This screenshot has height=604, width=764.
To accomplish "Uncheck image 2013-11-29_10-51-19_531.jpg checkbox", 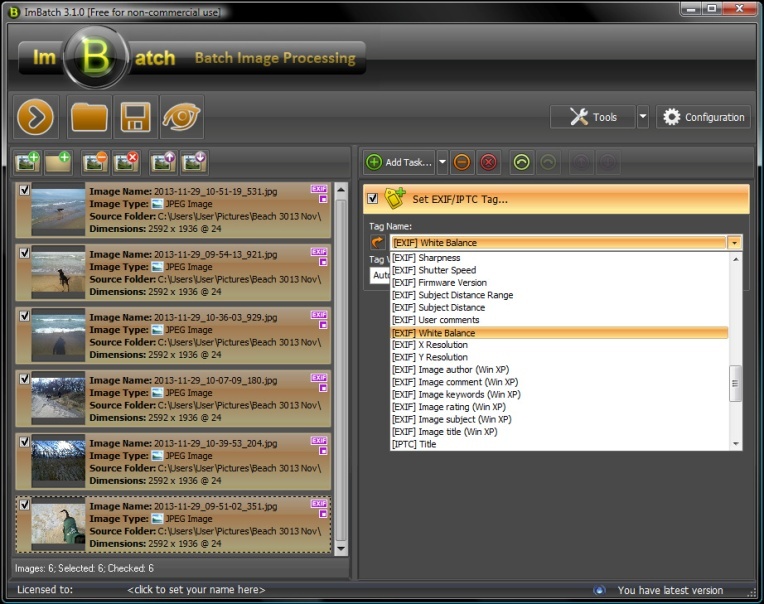I will coord(25,189).
